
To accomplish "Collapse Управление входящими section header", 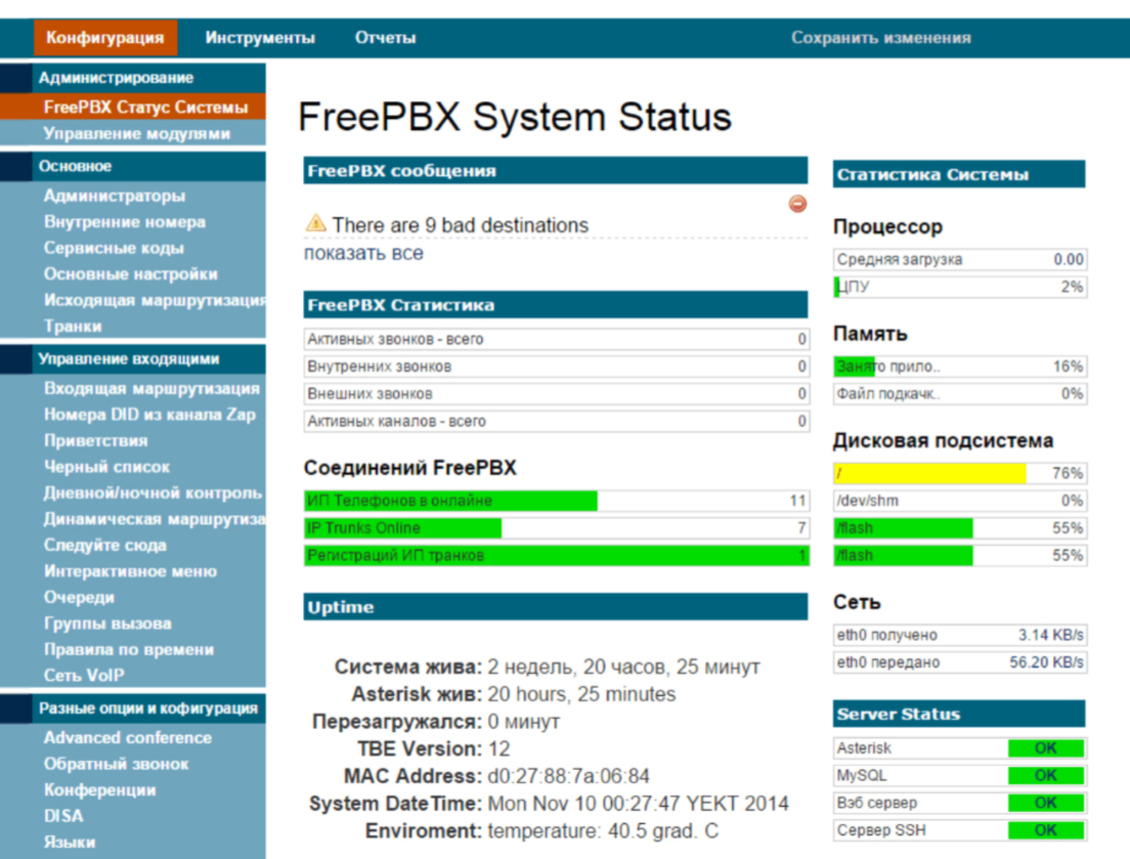I will [133, 359].
